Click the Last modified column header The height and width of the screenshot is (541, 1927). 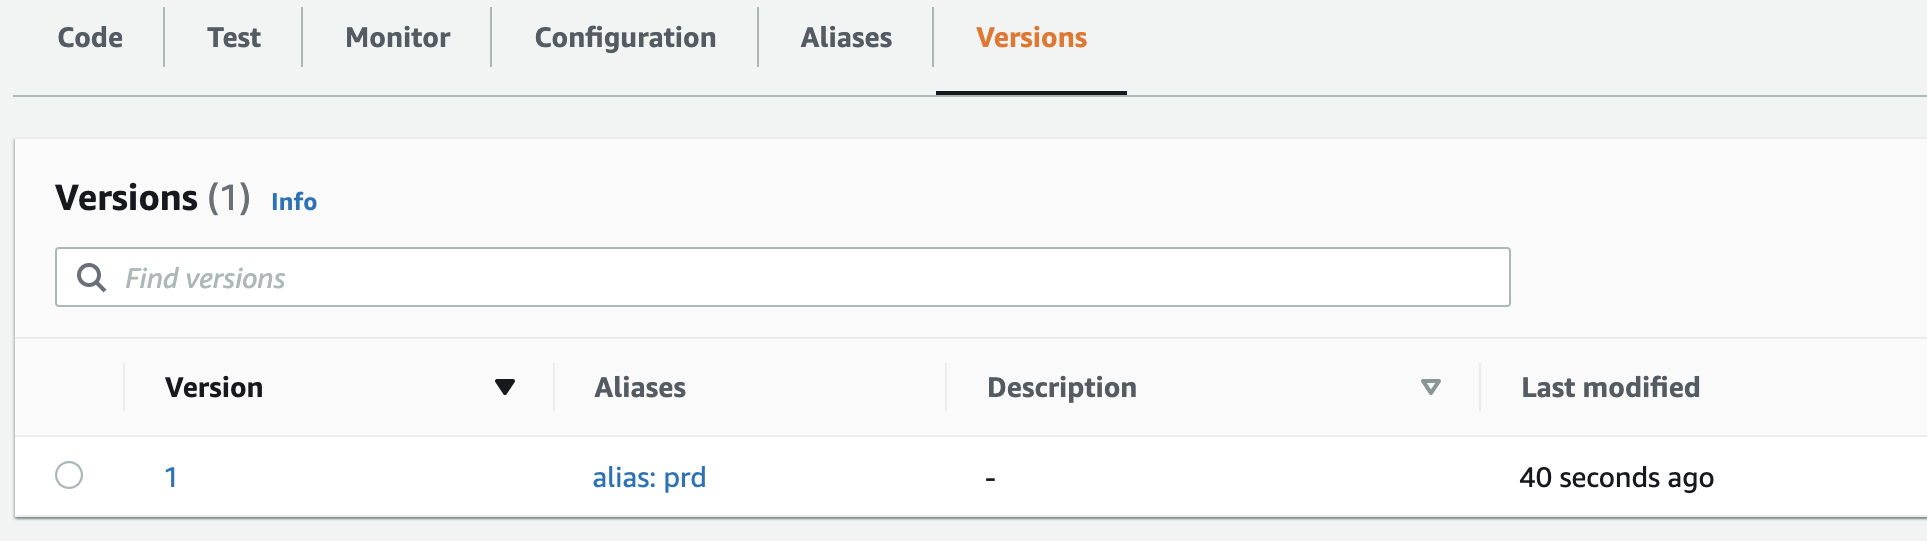[1610, 387]
